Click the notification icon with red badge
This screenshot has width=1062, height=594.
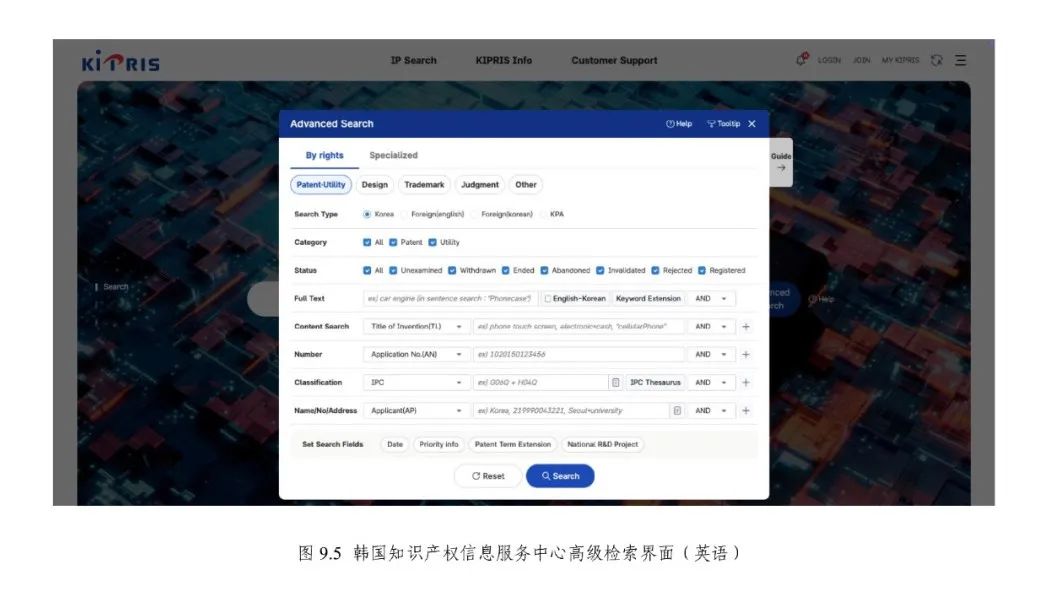click(801, 60)
